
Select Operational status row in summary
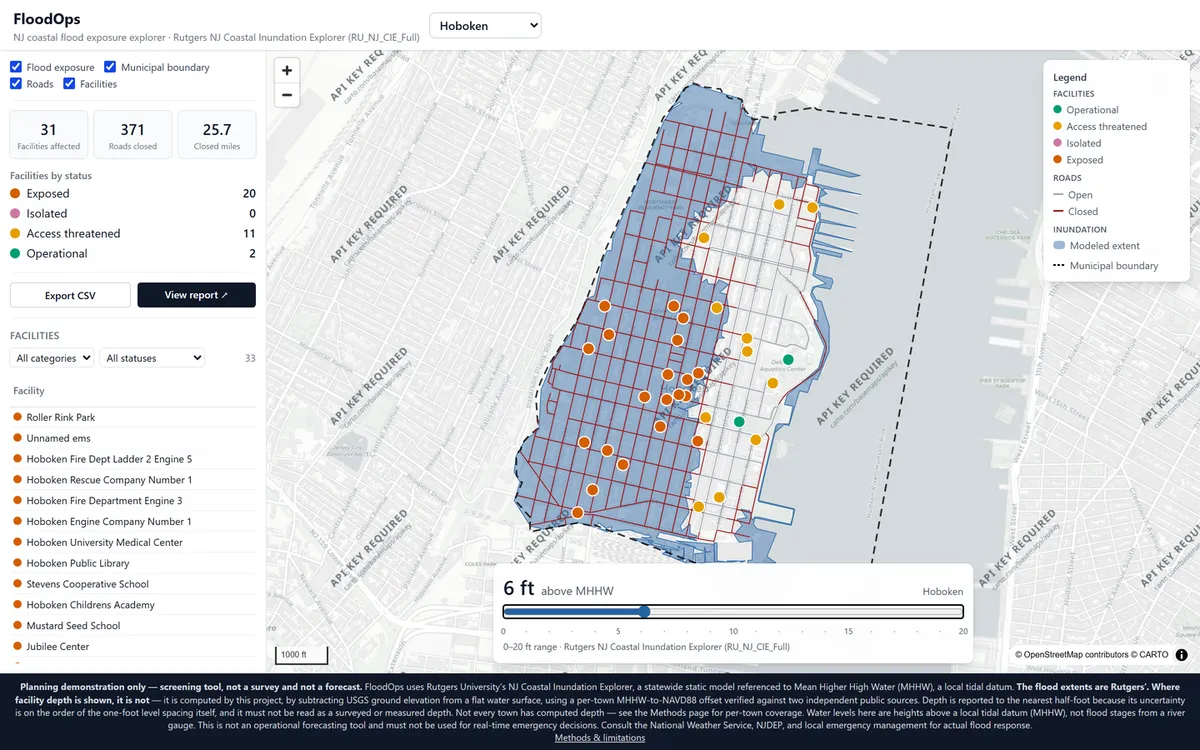[133, 253]
